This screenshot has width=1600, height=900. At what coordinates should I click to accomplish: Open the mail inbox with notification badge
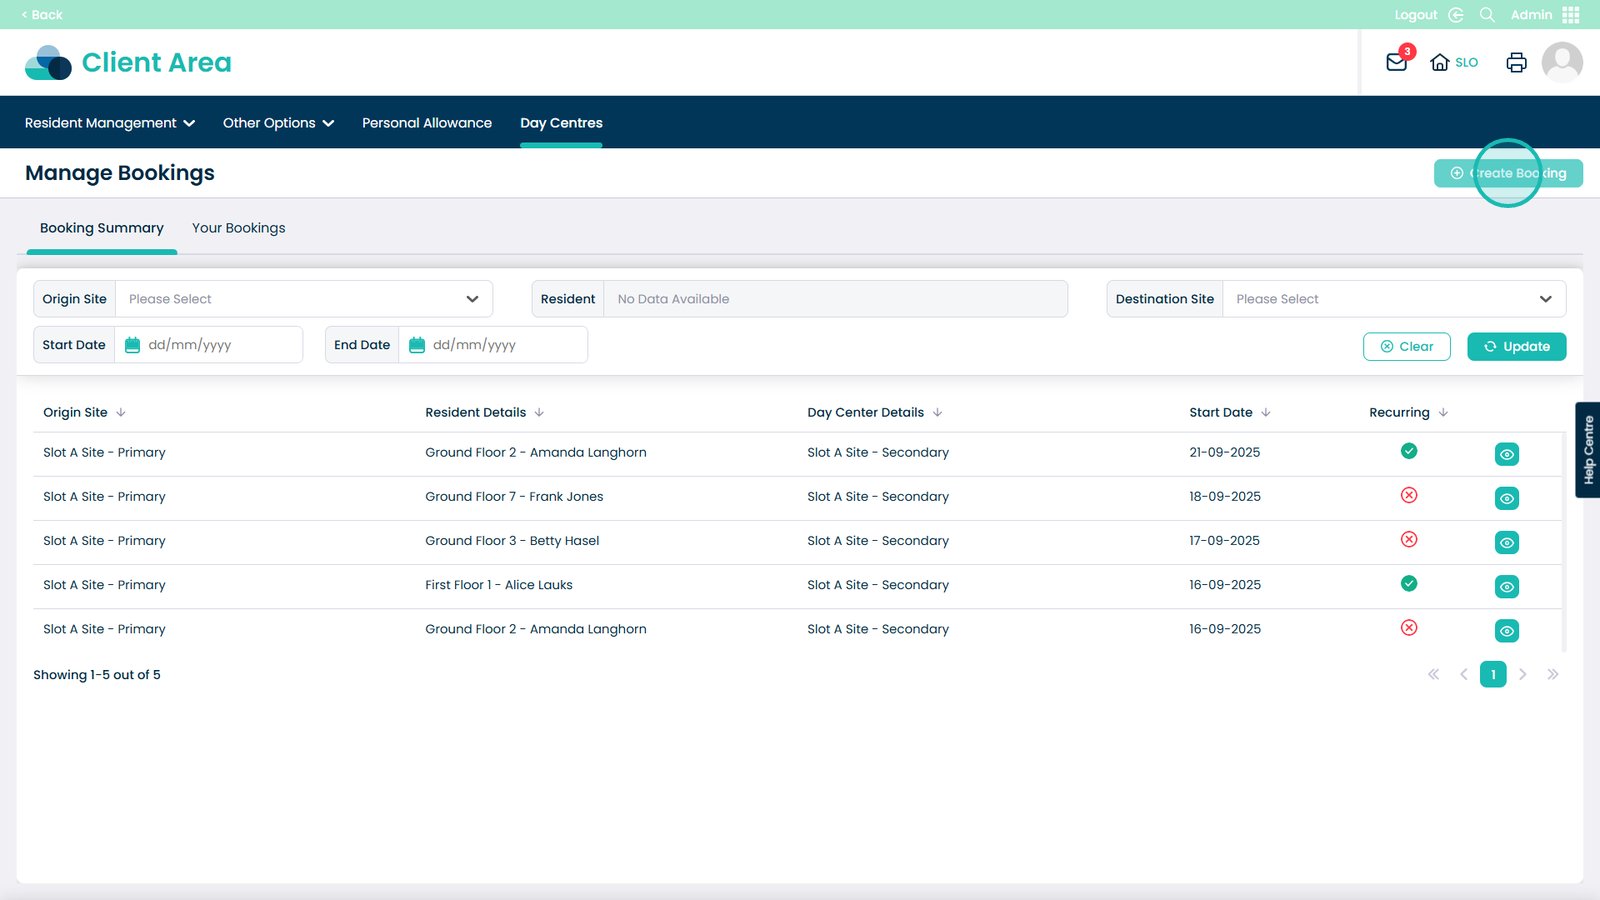tap(1397, 62)
